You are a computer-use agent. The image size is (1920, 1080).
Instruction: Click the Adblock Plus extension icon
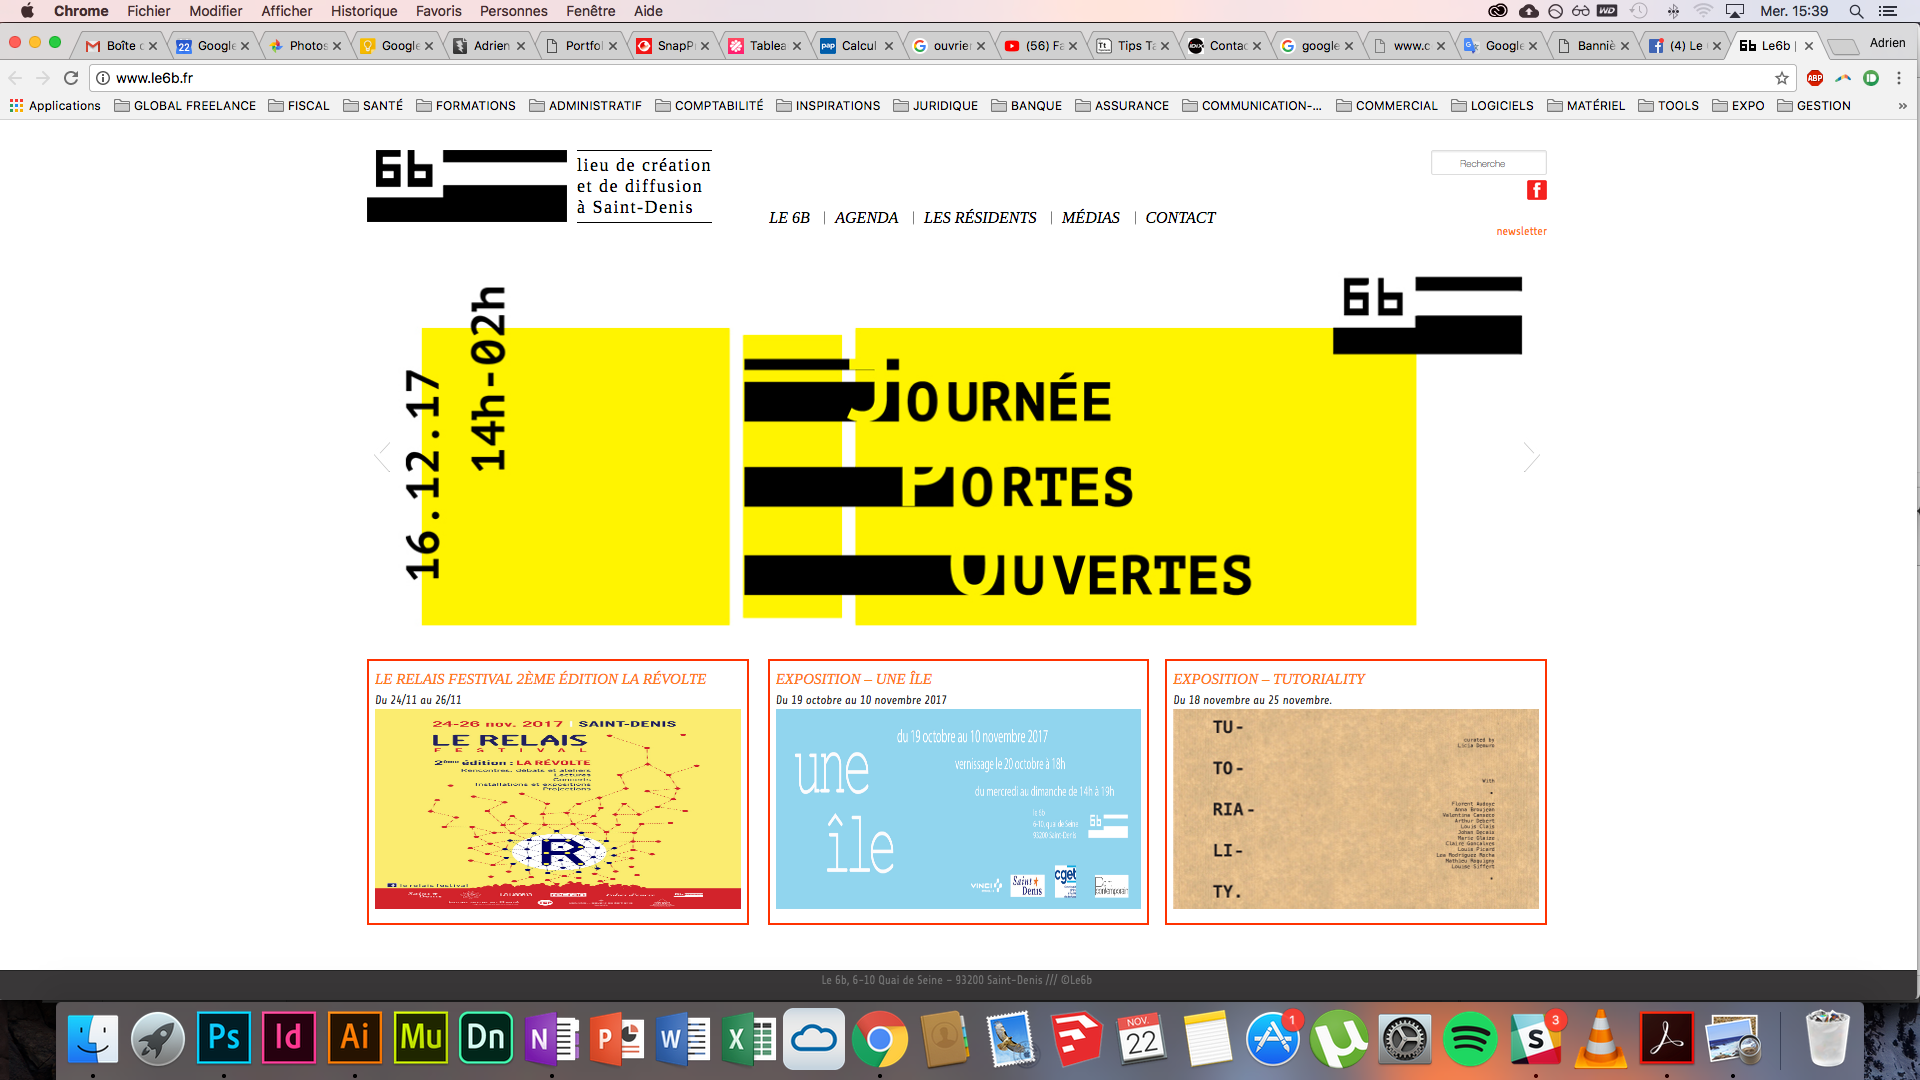tap(1815, 78)
